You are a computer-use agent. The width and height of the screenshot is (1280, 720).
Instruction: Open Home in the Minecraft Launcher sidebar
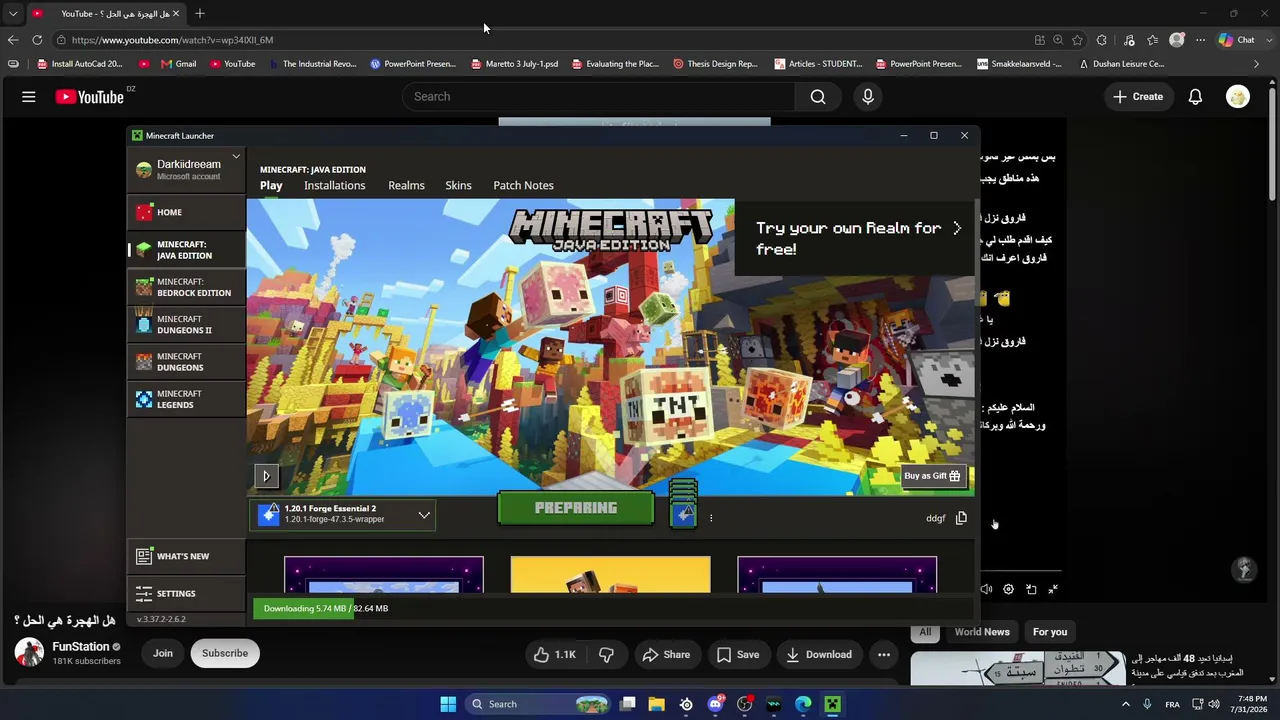click(186, 212)
